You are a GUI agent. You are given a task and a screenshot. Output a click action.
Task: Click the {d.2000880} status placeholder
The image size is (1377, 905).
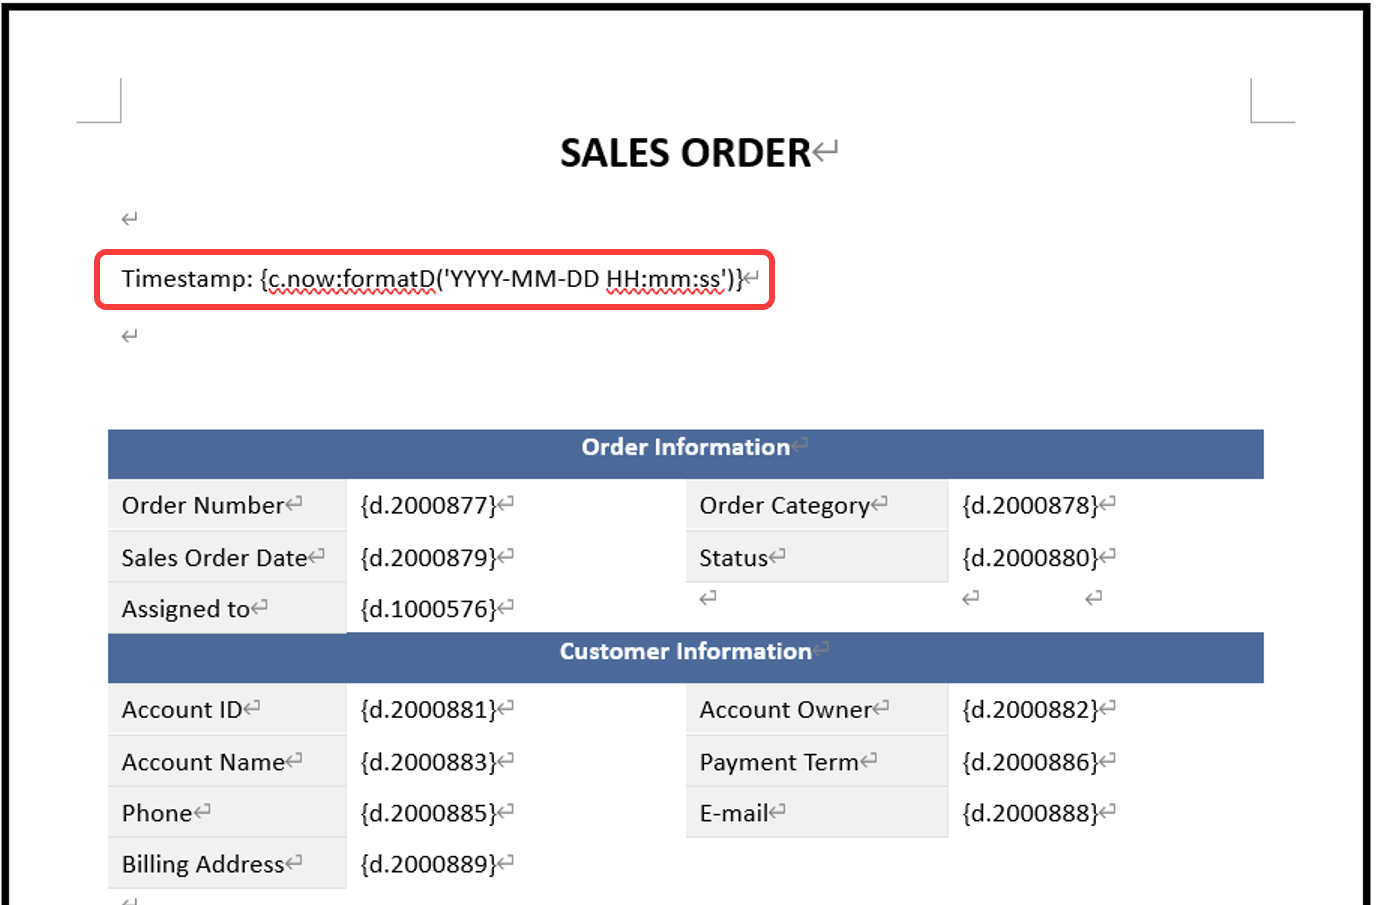point(1030,558)
